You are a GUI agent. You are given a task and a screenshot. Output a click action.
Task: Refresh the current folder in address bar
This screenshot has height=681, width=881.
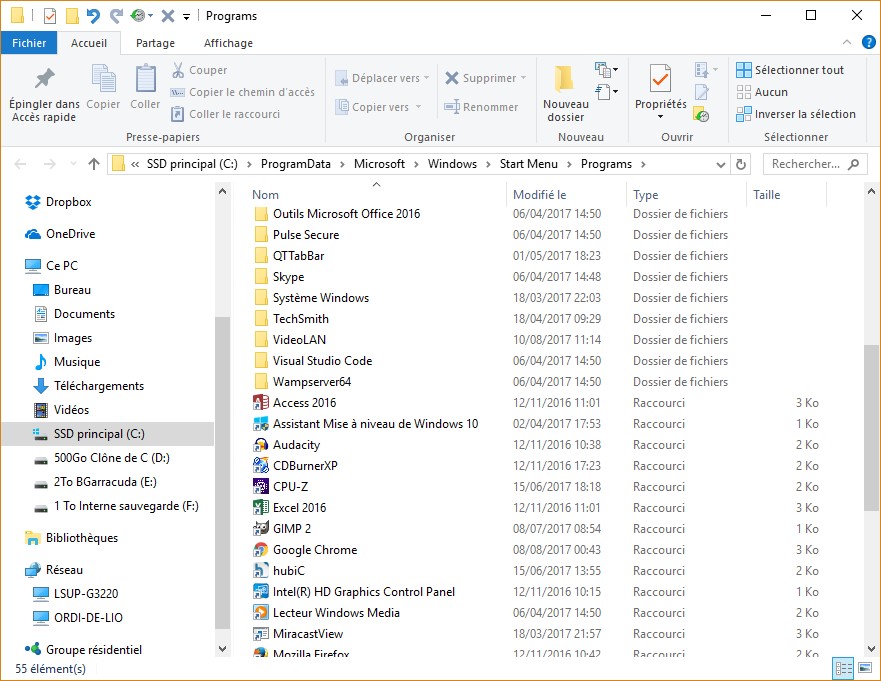[741, 164]
